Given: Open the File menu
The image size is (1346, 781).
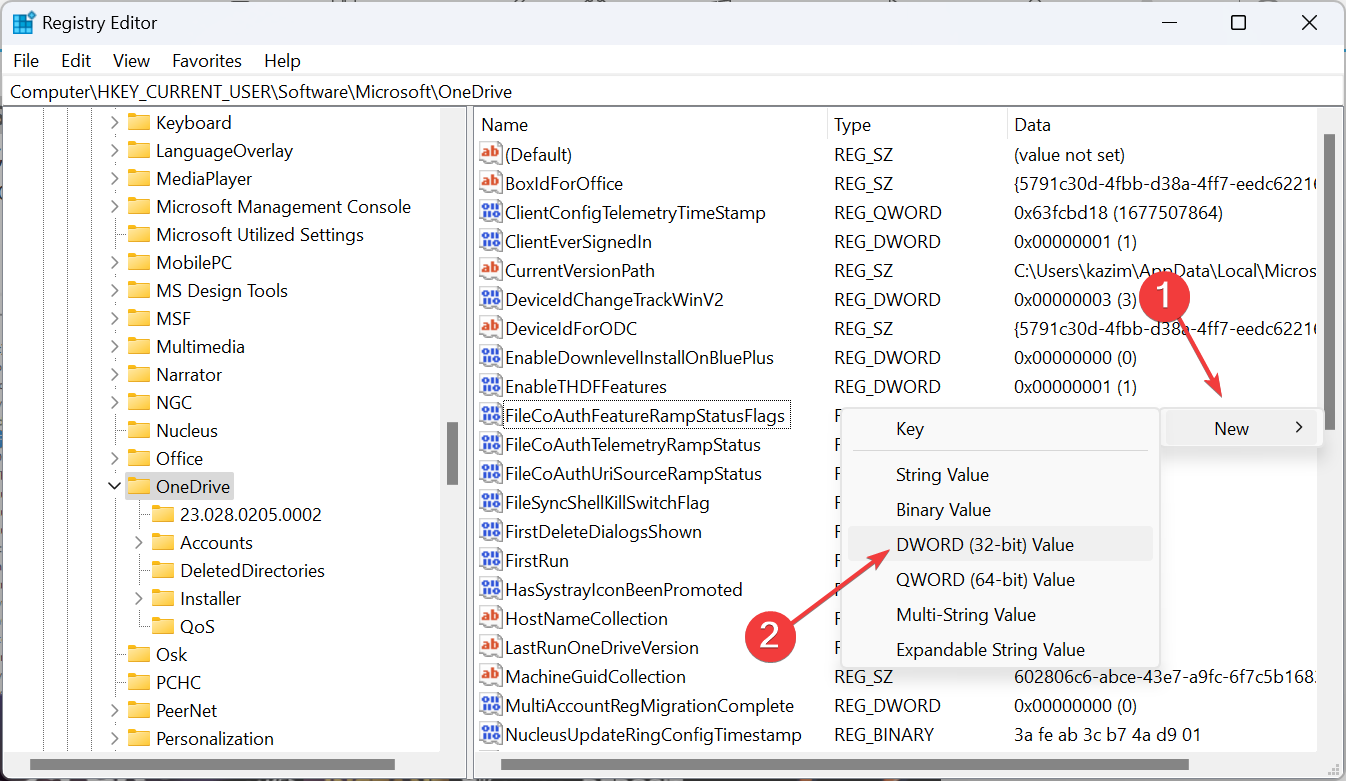Looking at the screenshot, I should click(26, 61).
